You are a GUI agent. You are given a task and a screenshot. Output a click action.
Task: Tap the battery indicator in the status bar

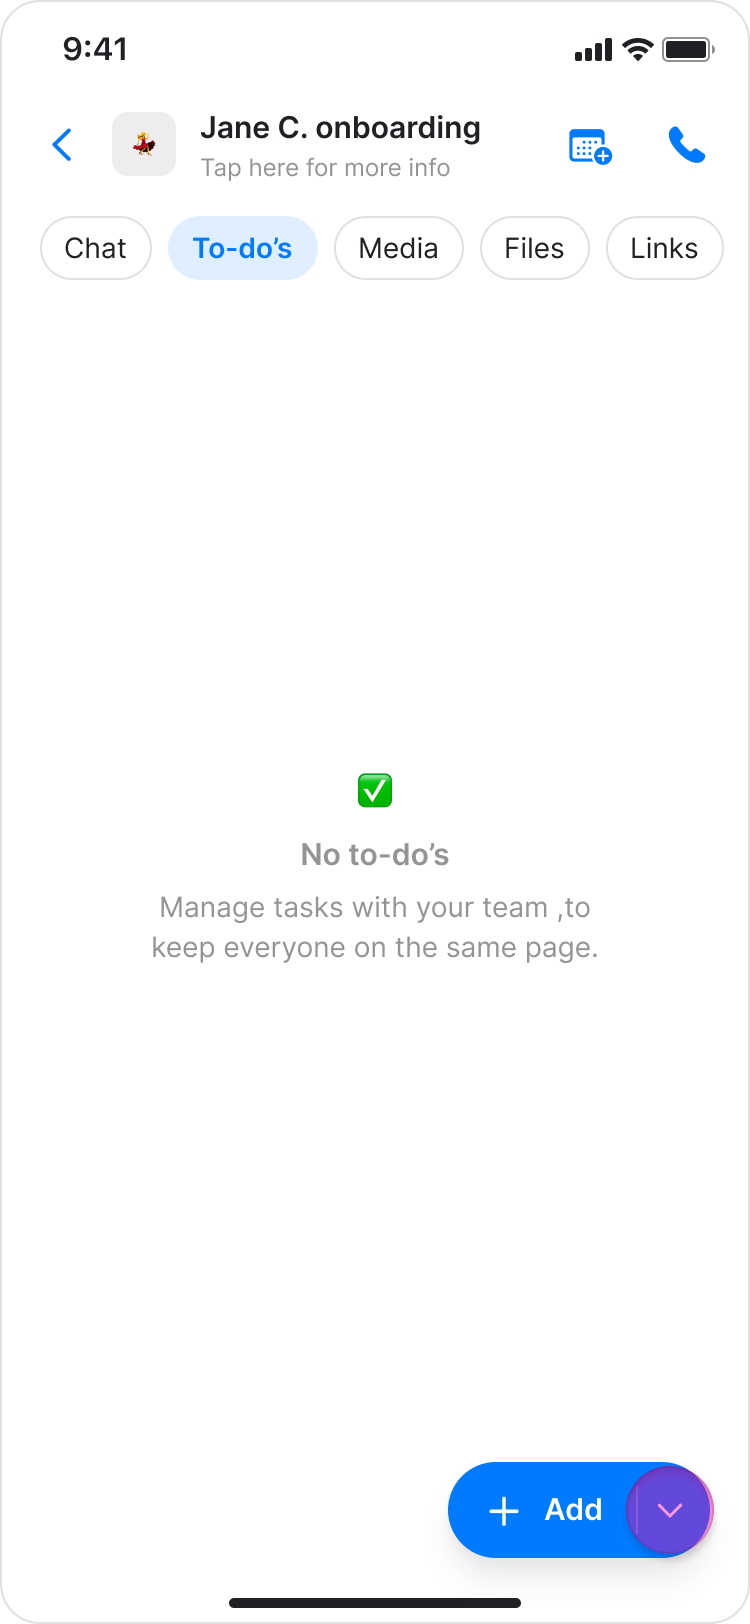pos(688,49)
